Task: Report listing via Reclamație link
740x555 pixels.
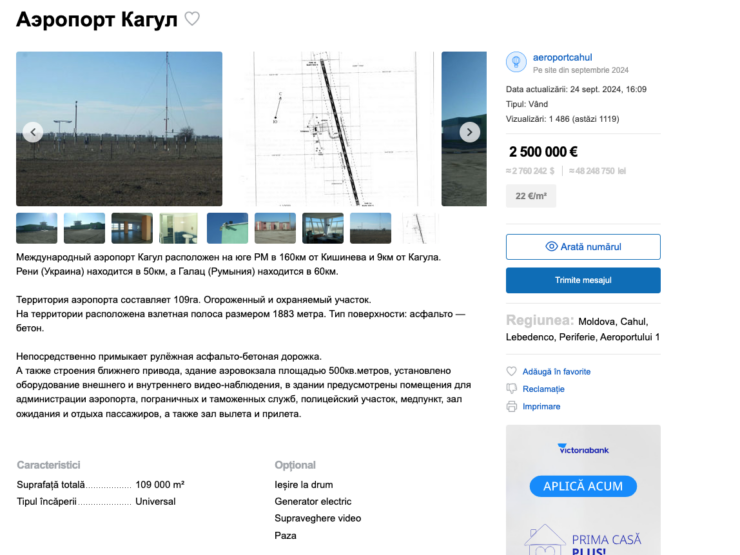Action: point(543,389)
